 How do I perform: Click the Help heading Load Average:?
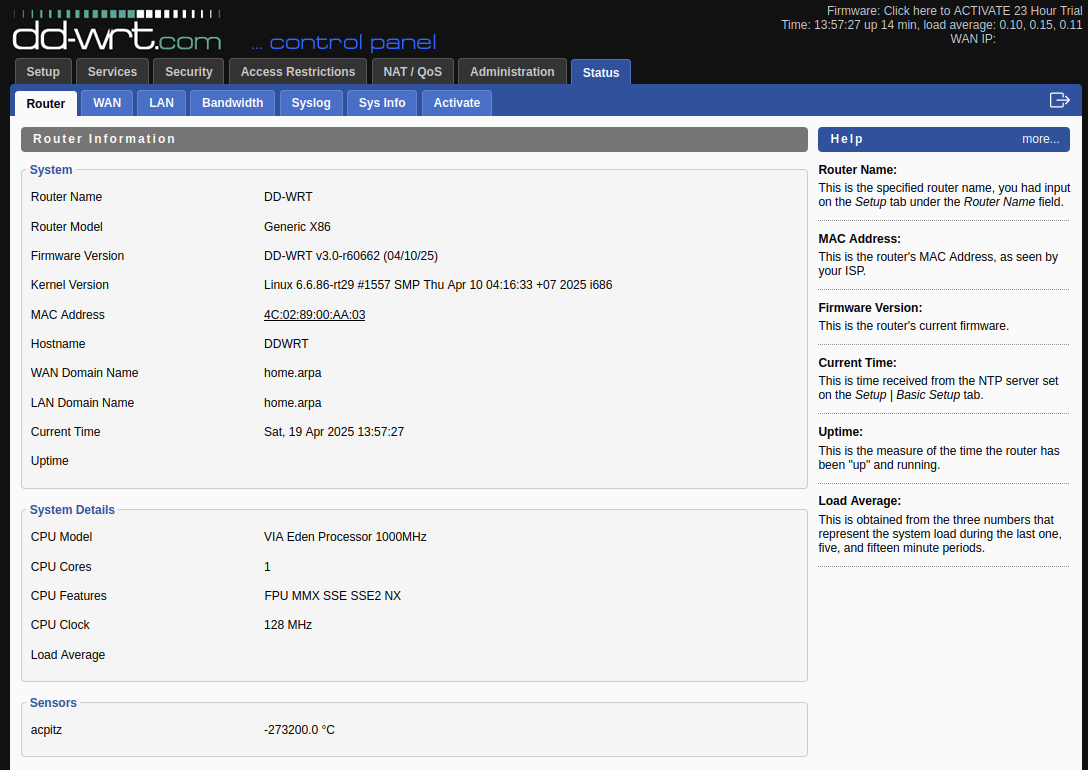coord(859,501)
